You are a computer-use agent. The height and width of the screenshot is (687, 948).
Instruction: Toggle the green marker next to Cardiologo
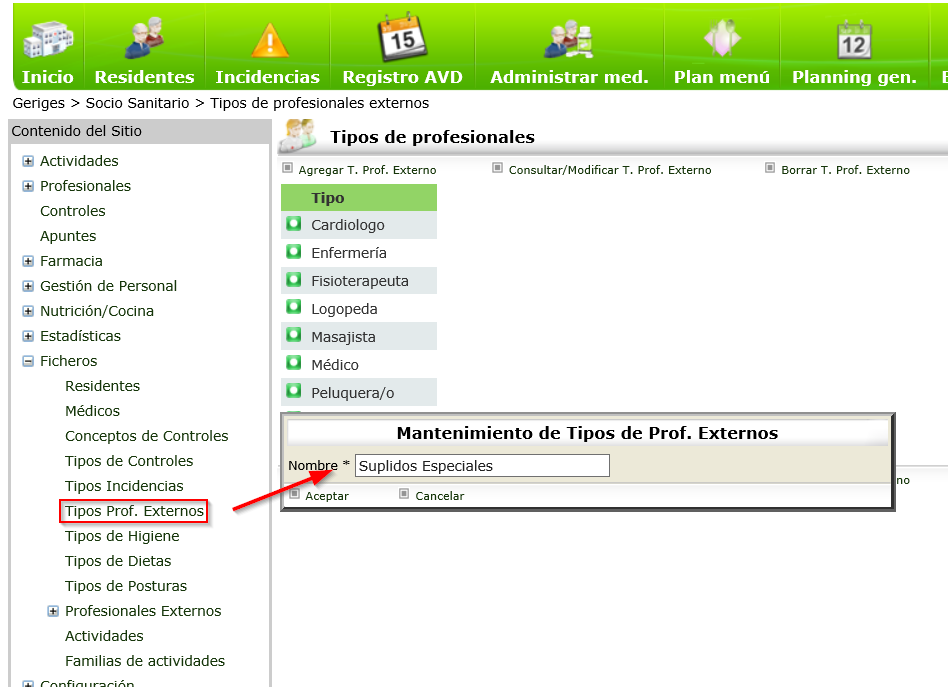293,225
